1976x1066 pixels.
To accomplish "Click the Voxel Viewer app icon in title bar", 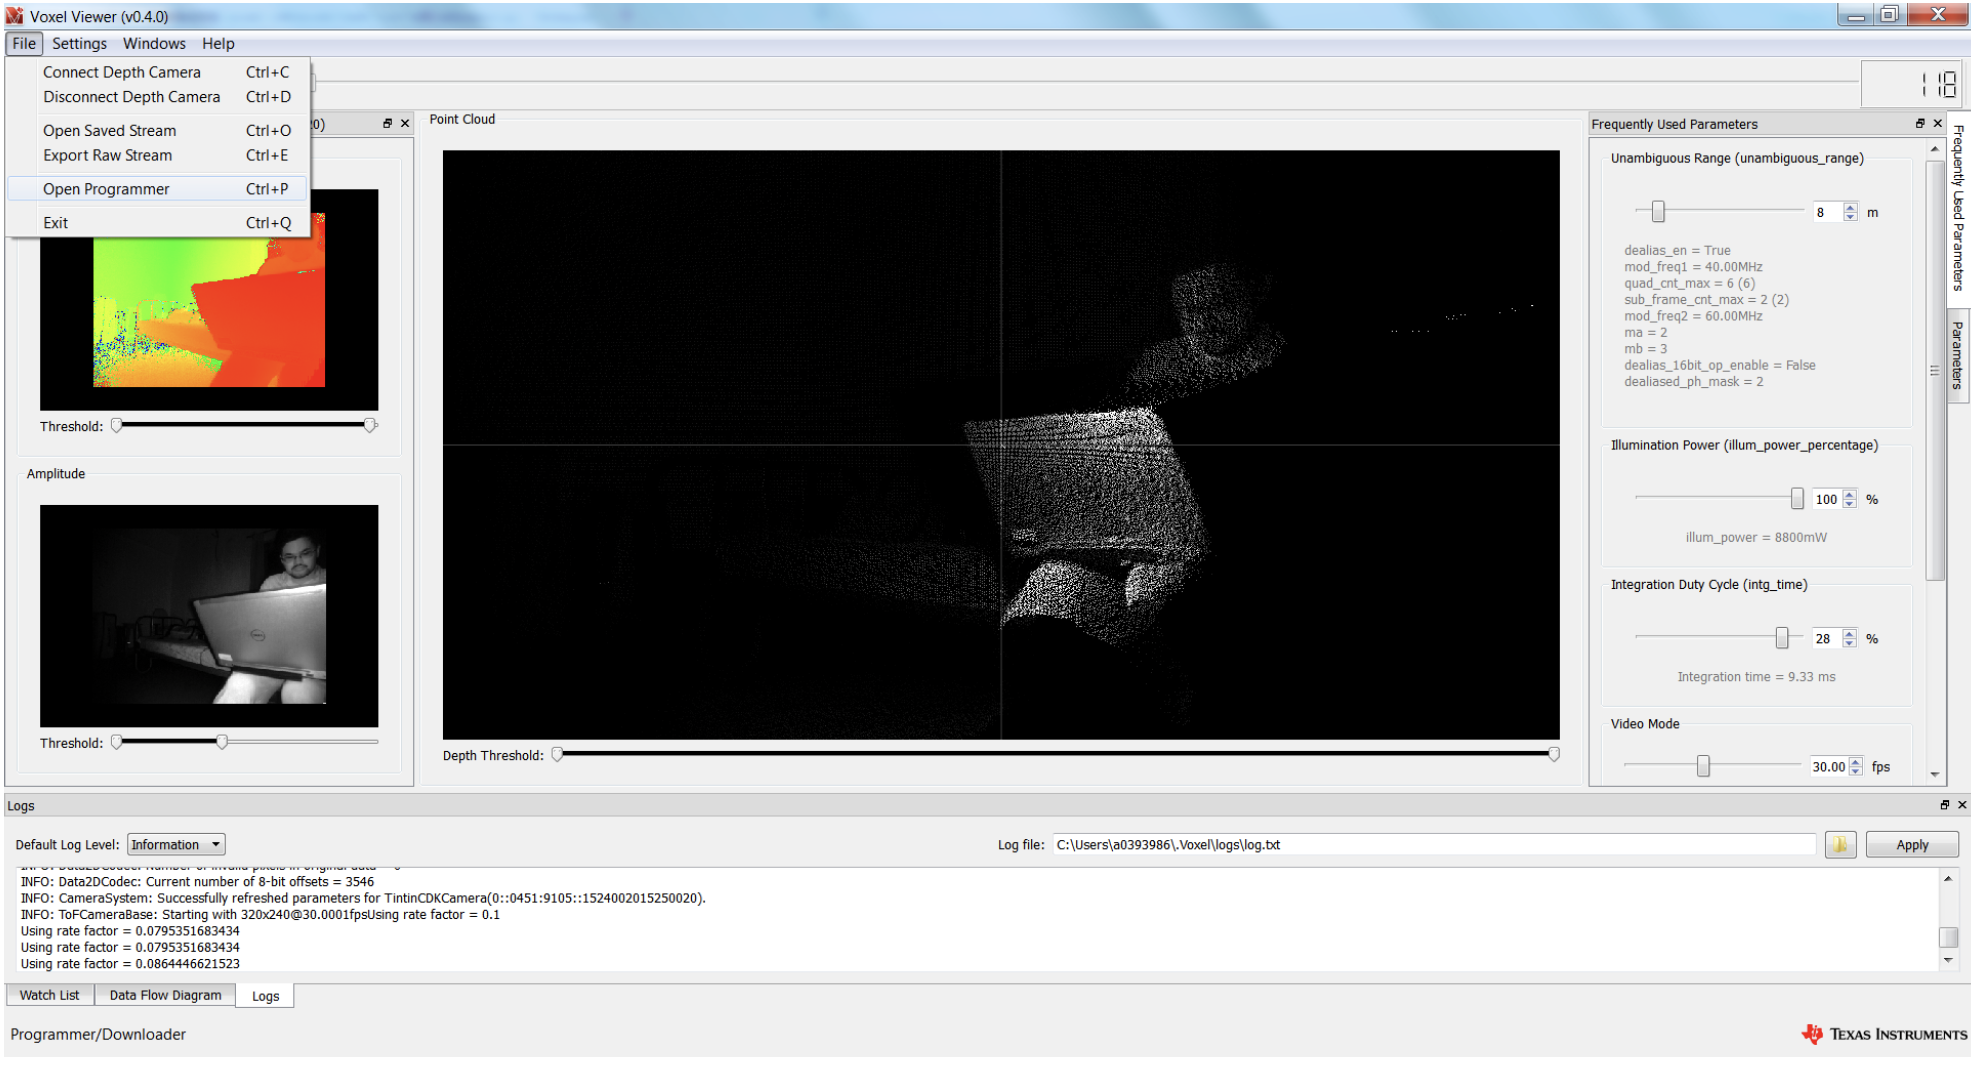I will (14, 16).
